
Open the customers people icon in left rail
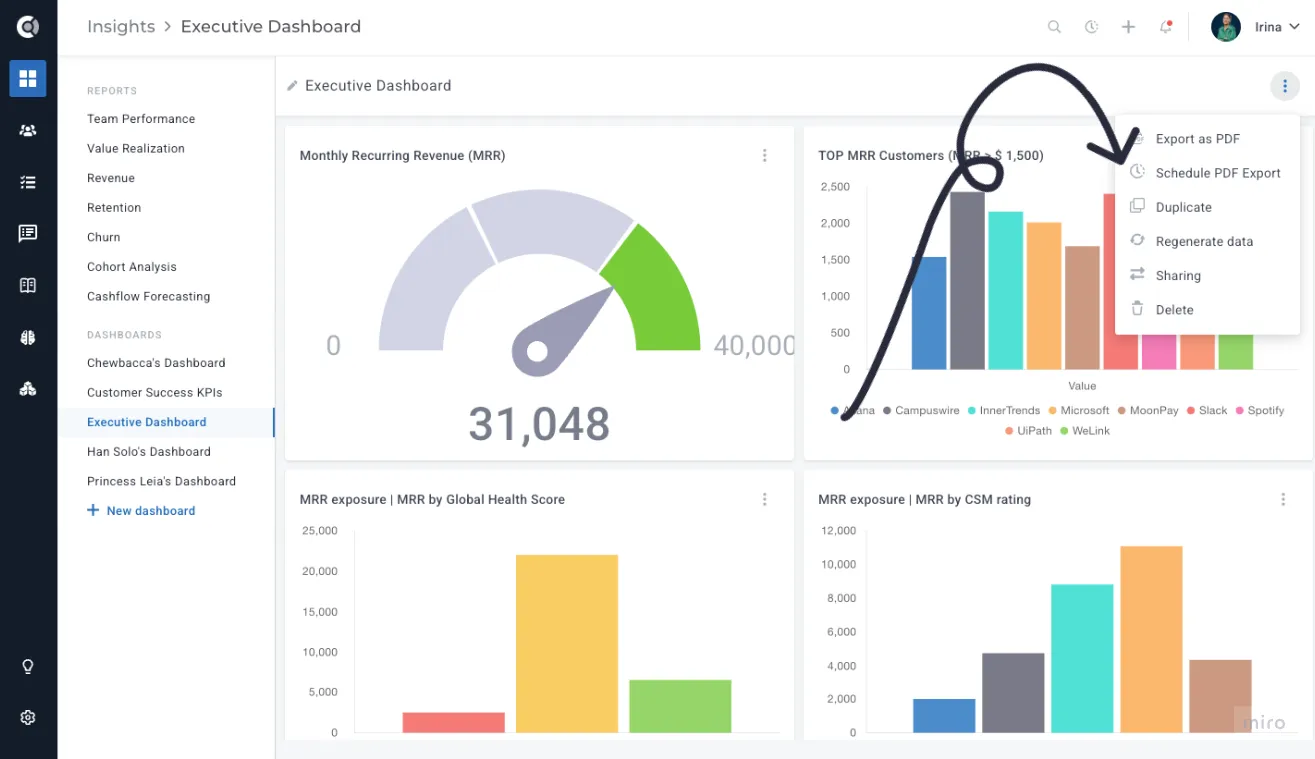(x=28, y=130)
